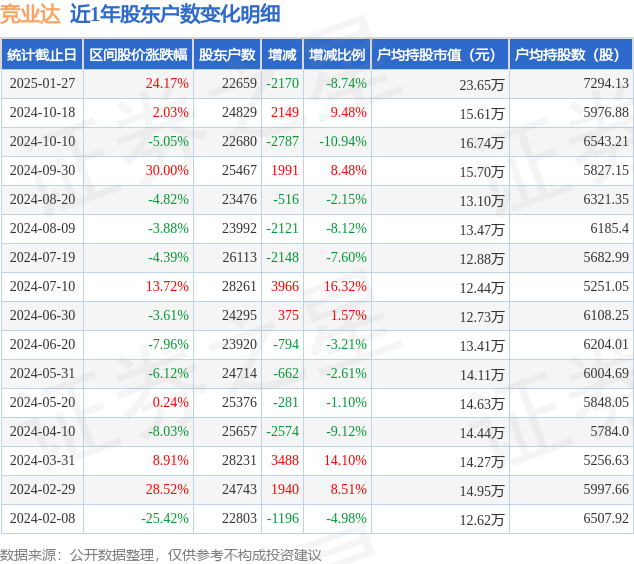Select the date cell 2024-06-30
The width and height of the screenshot is (634, 564).
tap(42, 315)
